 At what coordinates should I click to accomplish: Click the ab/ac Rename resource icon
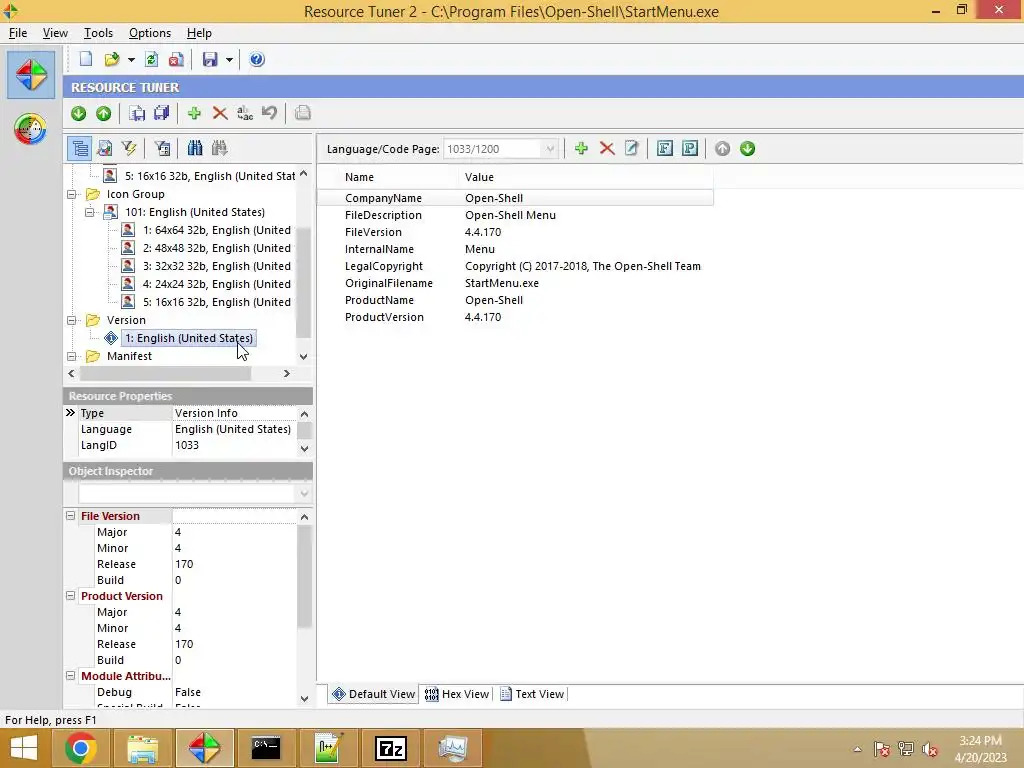pos(245,114)
